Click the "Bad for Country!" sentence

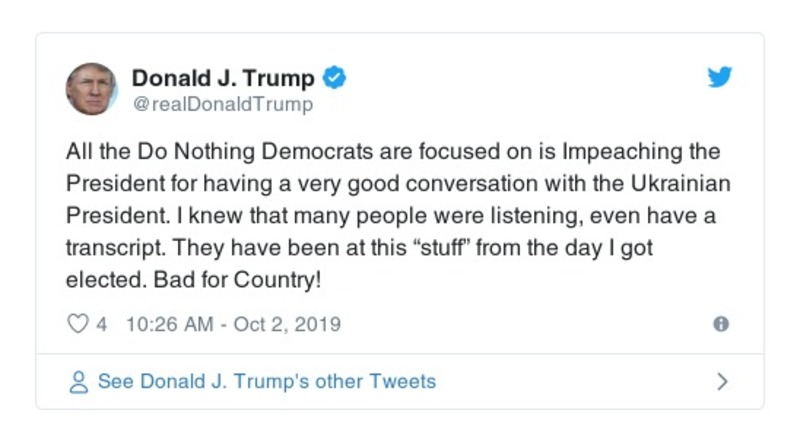[238, 280]
